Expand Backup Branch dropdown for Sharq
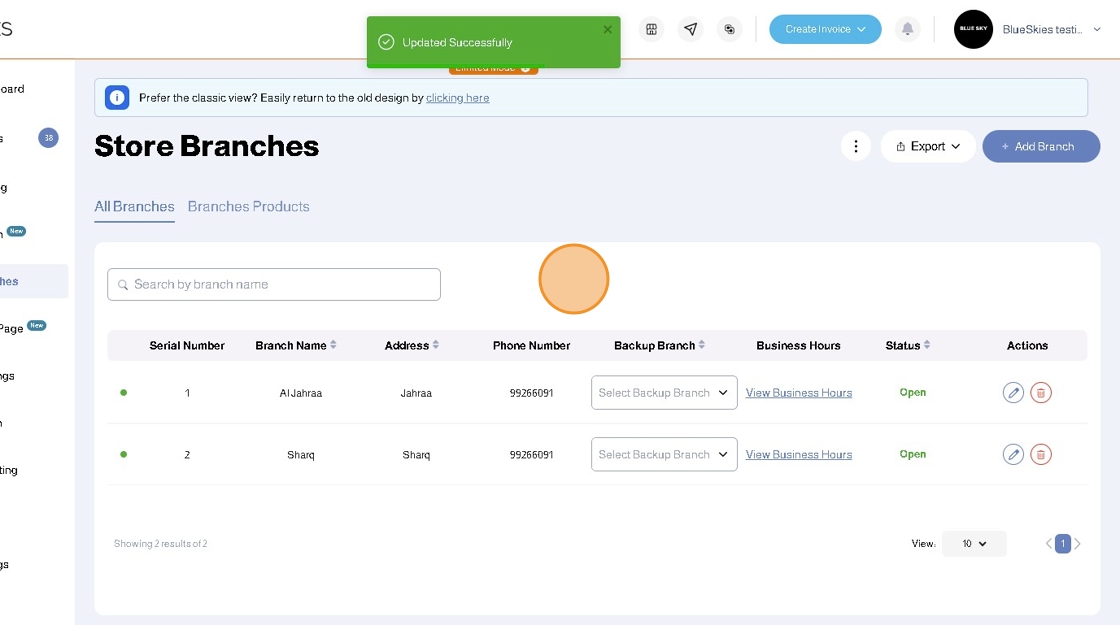The image size is (1120, 625). 664,455
